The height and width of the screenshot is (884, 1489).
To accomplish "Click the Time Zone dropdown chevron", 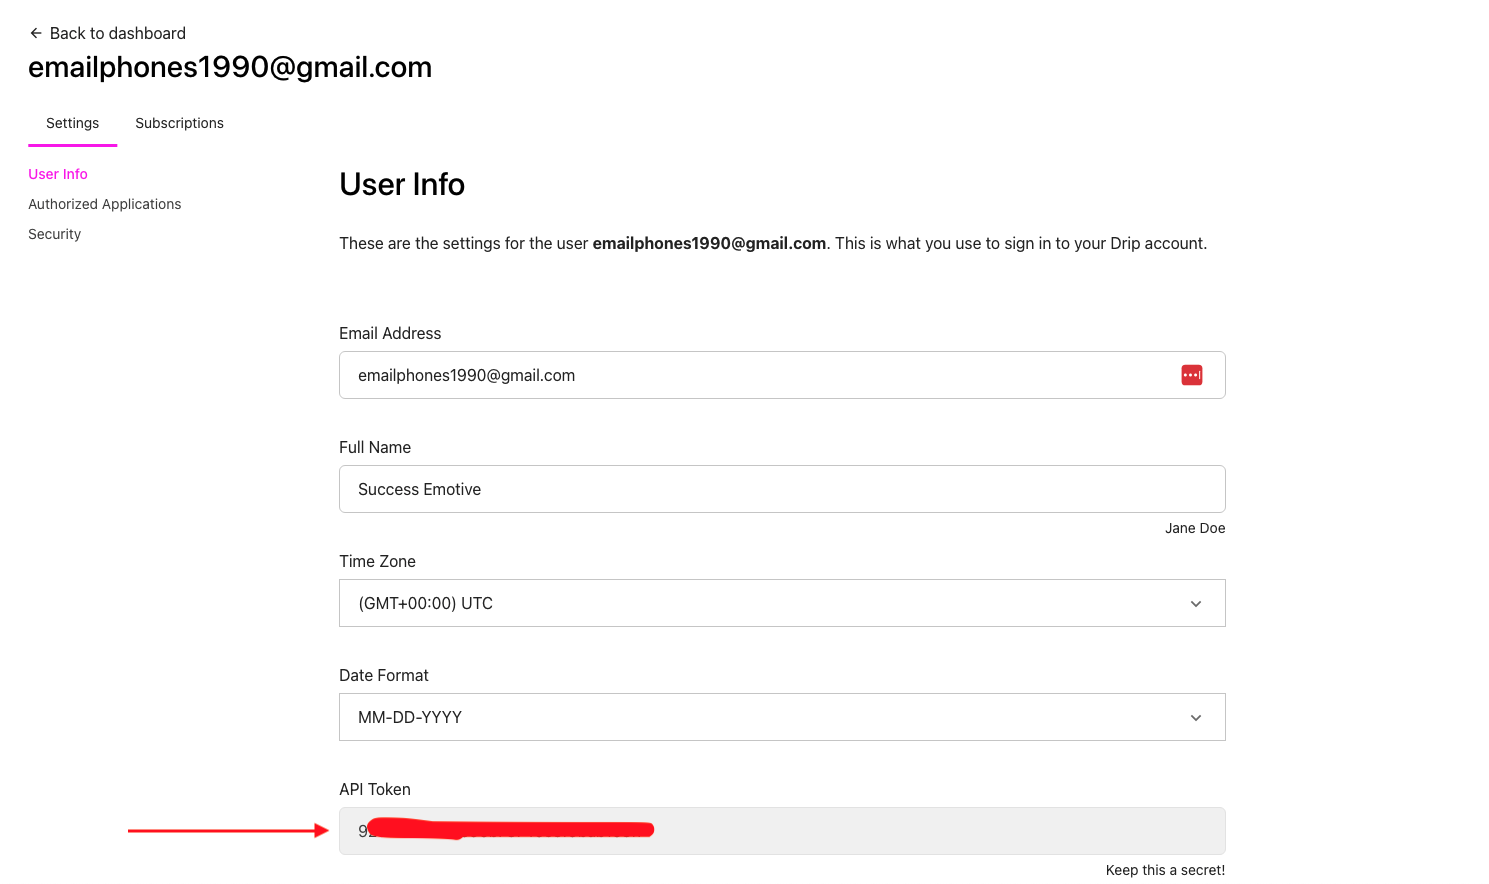I will click(x=1196, y=603).
